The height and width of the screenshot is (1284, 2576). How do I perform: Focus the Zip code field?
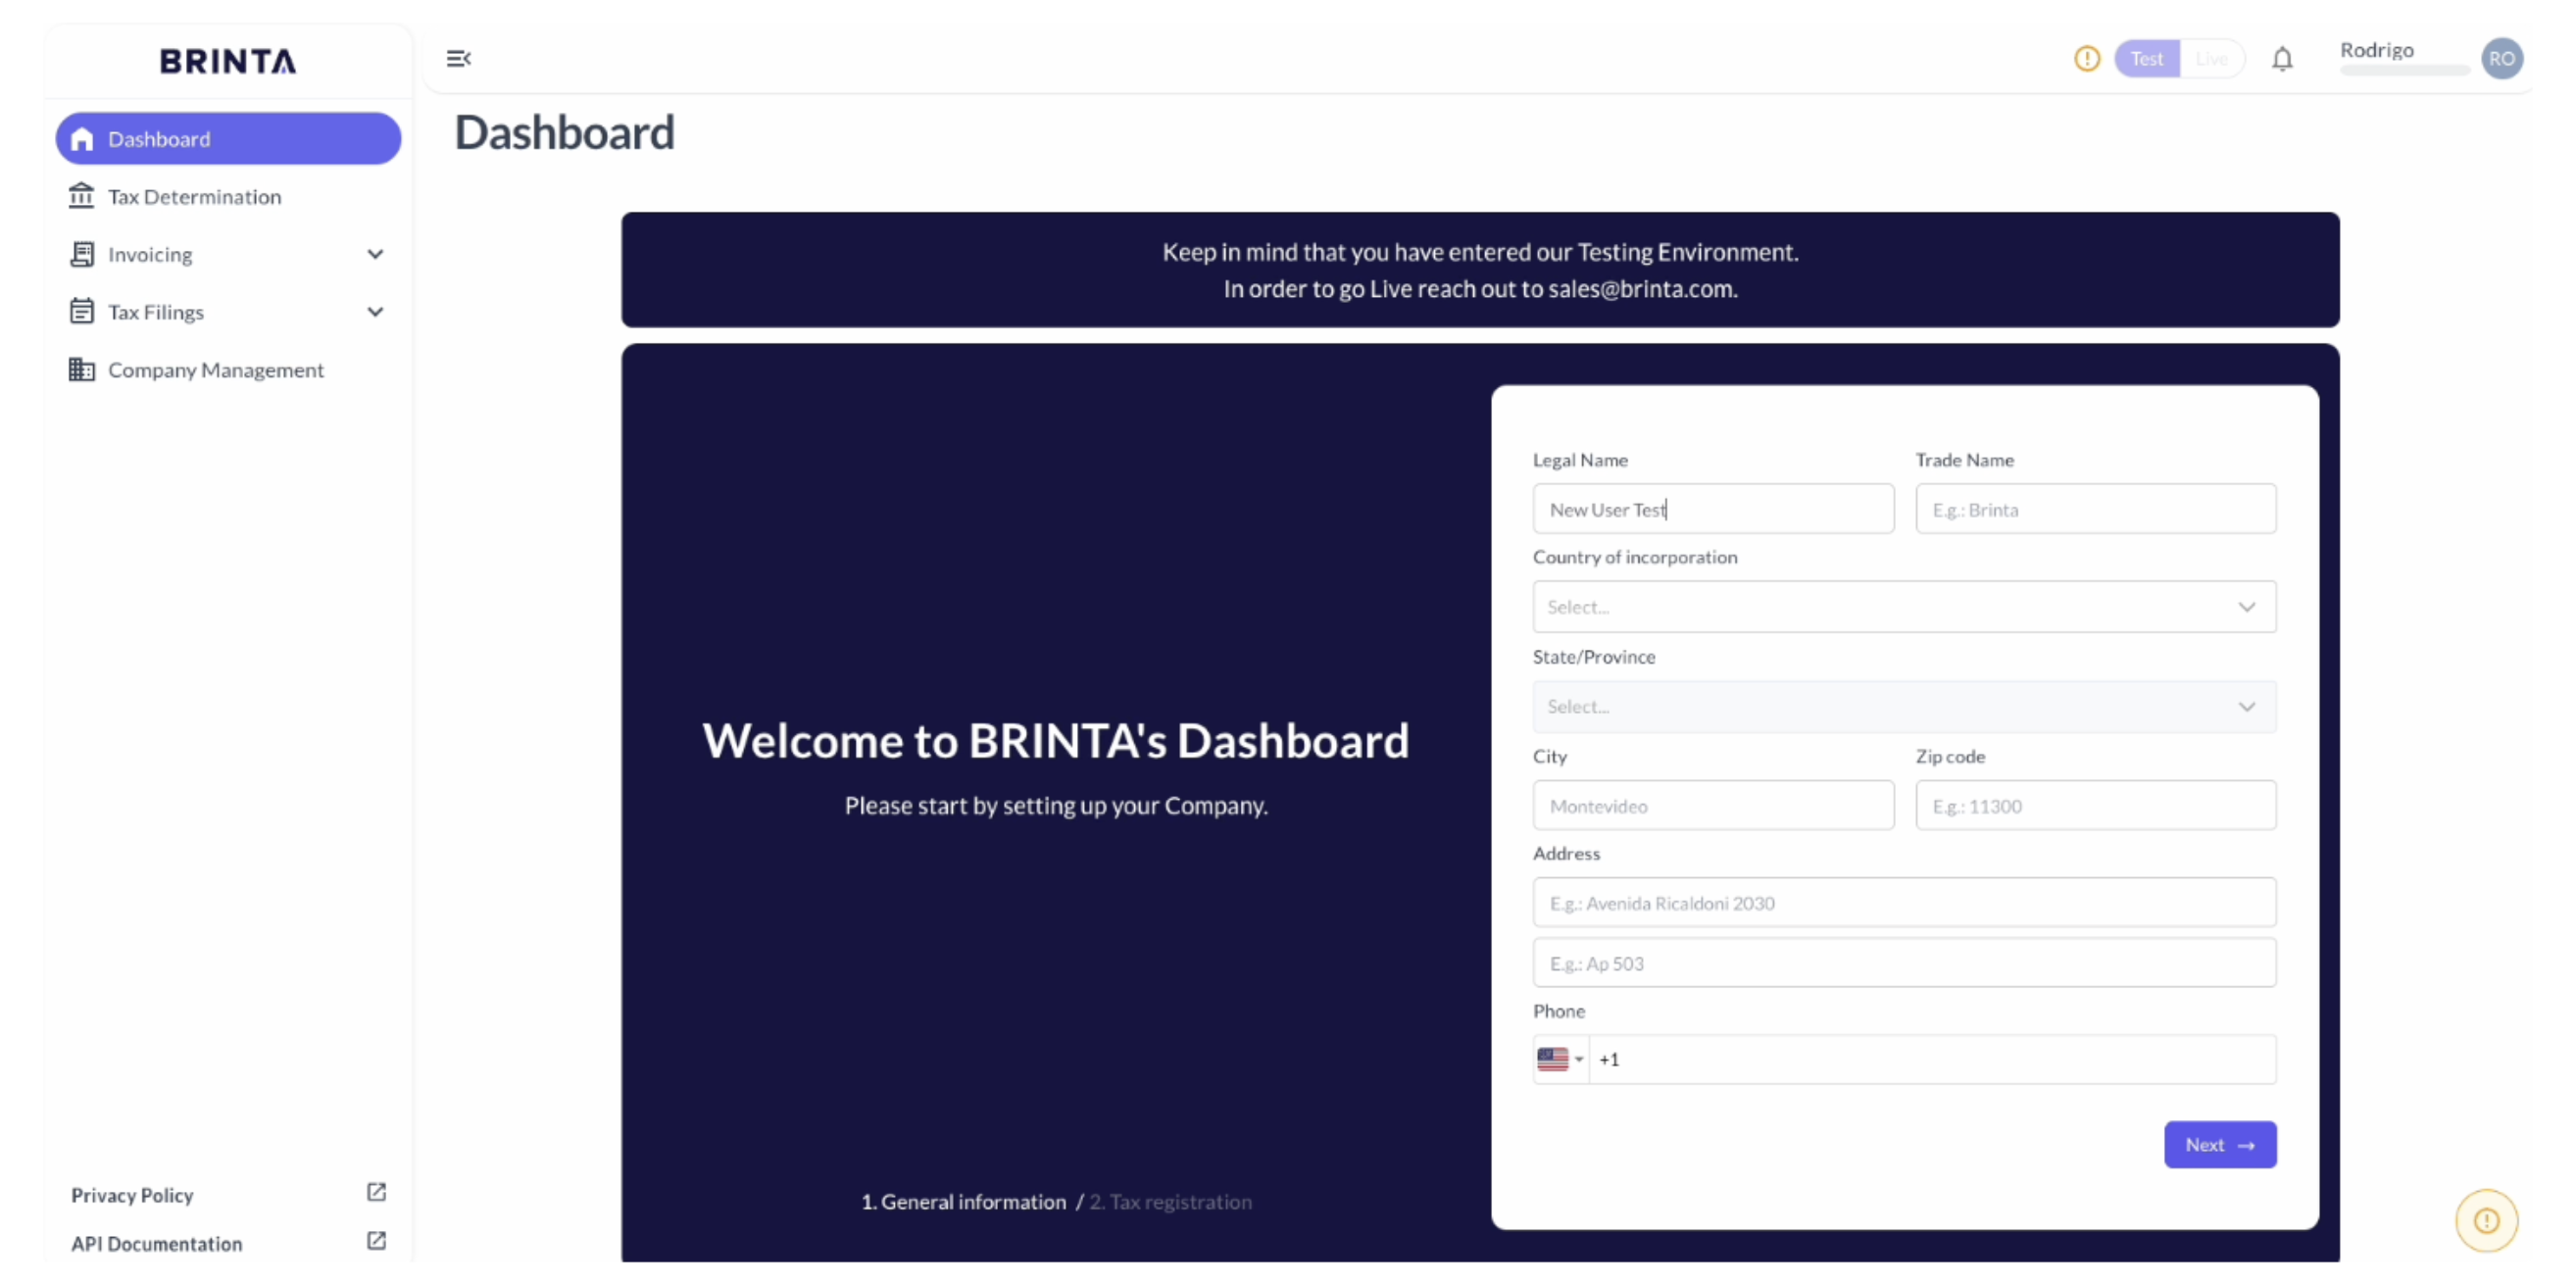click(x=2095, y=806)
